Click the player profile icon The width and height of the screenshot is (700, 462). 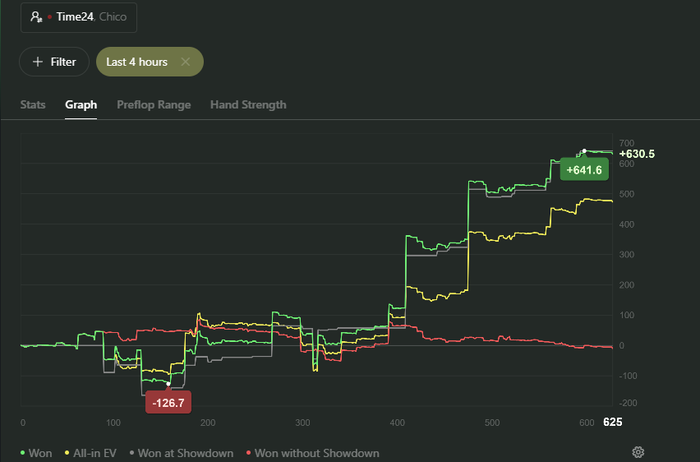click(36, 18)
